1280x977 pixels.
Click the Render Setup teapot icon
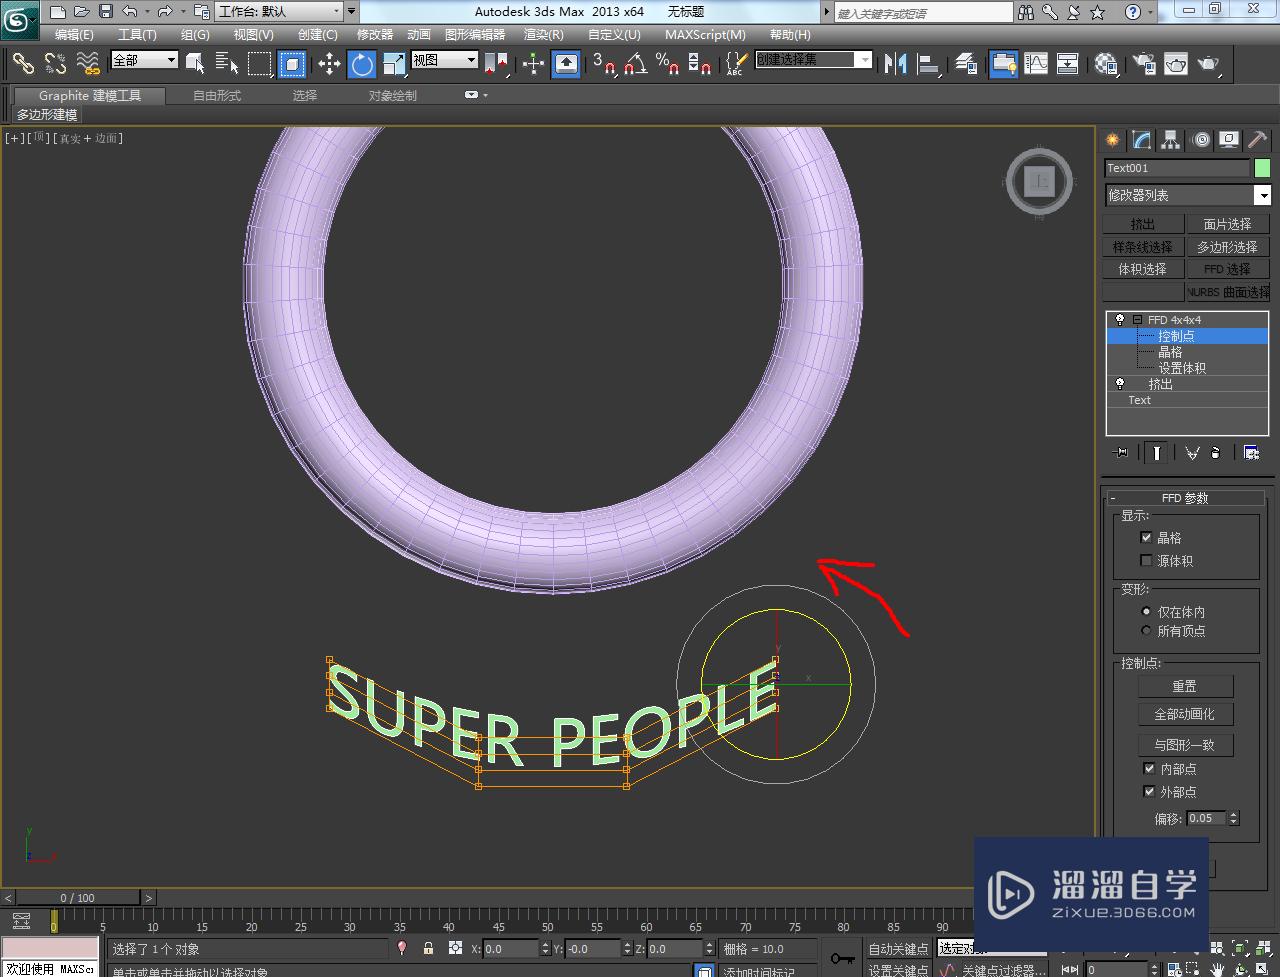click(1142, 64)
